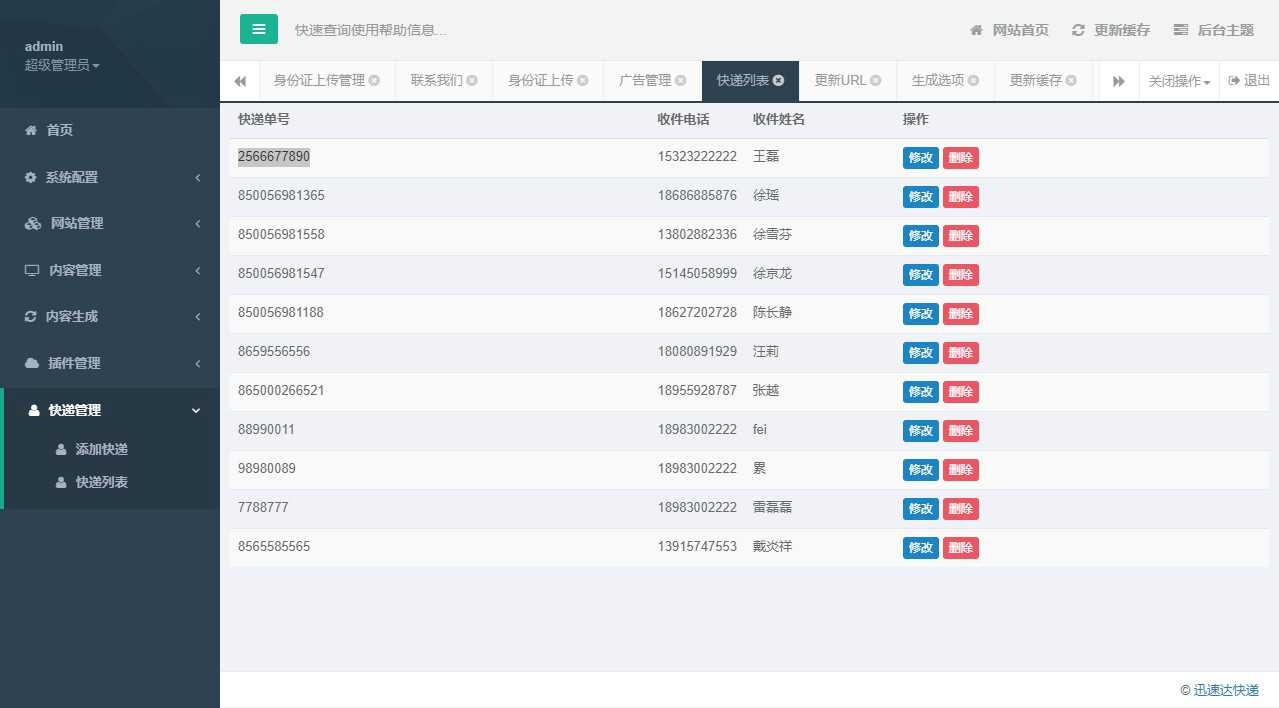Click the user icon next to 快递列表 in sidebar
Viewport: 1279px width, 708px height.
pyautogui.click(x=62, y=482)
